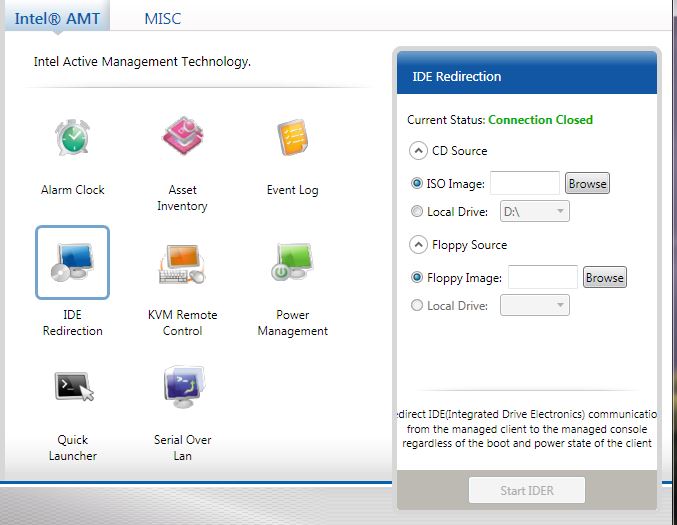
Task: Click the ISO Image path field
Action: pyautogui.click(x=525, y=183)
